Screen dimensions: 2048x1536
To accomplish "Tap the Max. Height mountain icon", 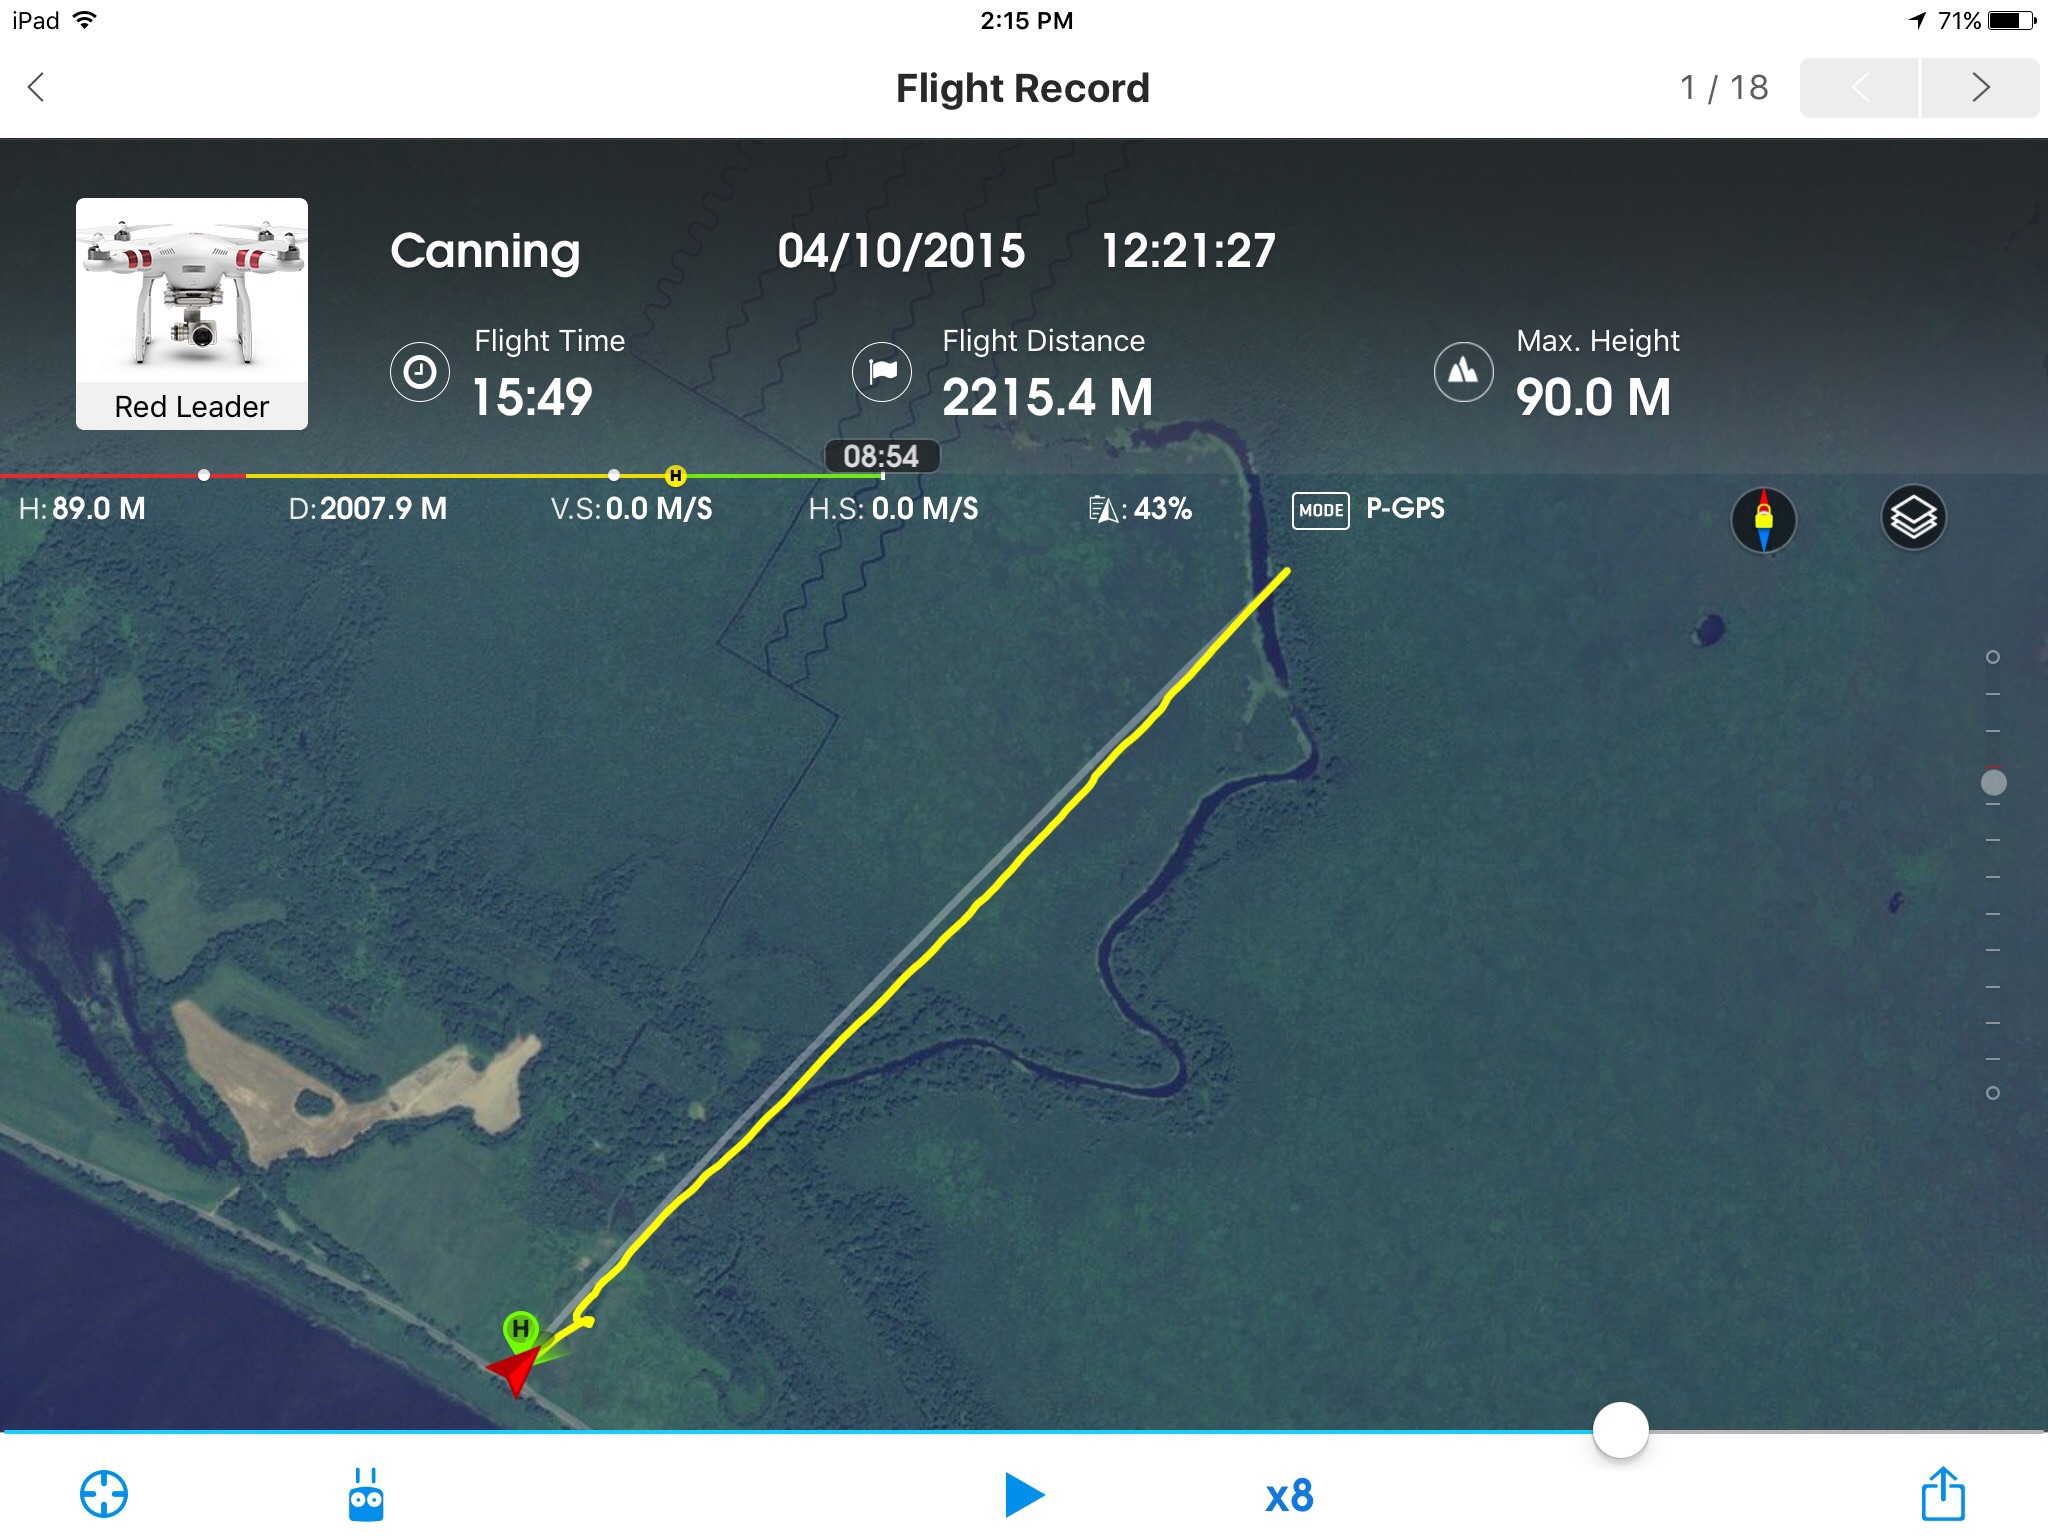I will [1464, 372].
